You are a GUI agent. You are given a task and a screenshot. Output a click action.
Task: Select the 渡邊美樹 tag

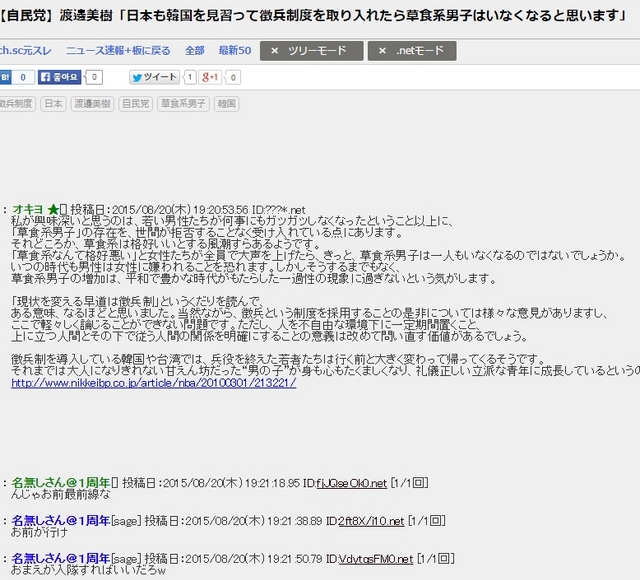[x=90, y=104]
